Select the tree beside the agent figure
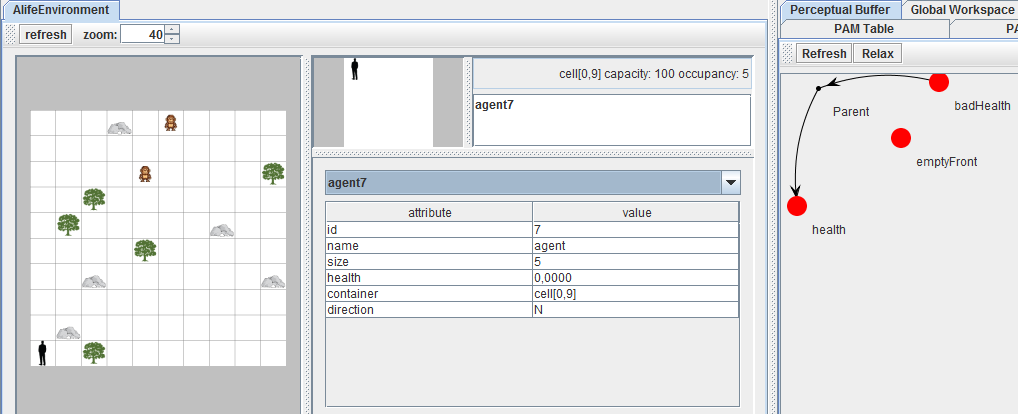 point(94,352)
